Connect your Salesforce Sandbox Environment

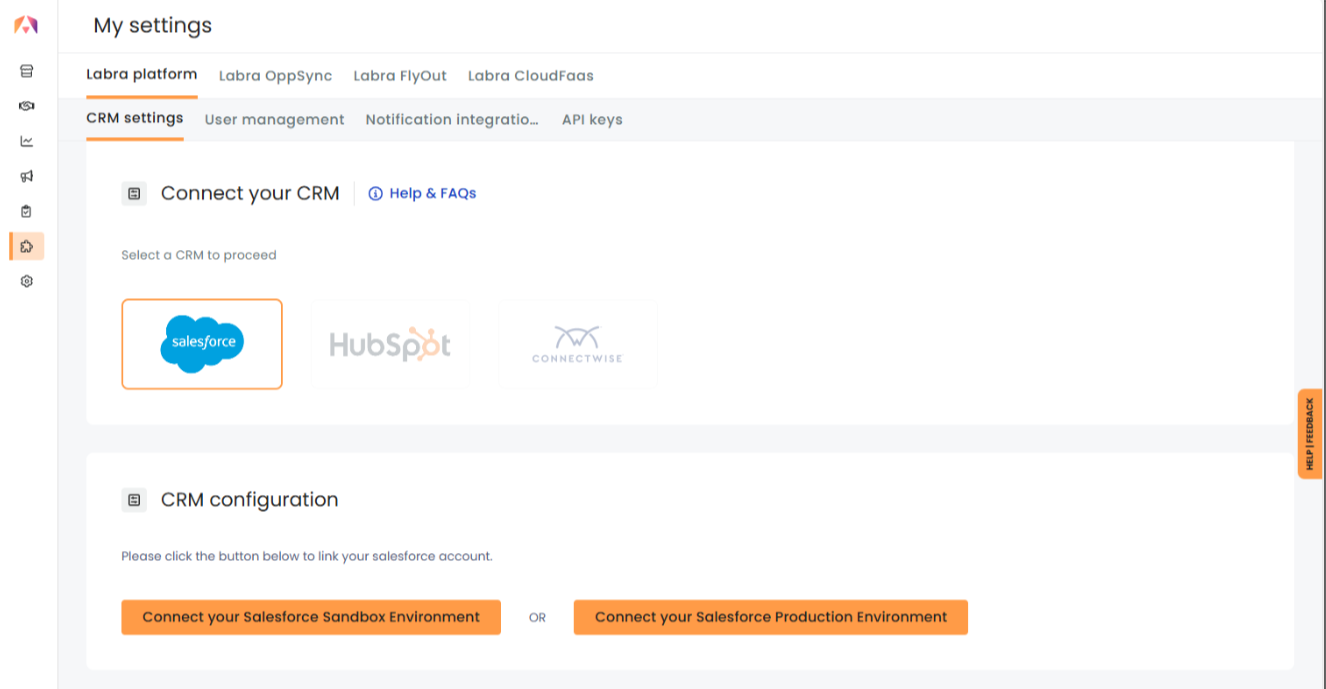pos(311,617)
